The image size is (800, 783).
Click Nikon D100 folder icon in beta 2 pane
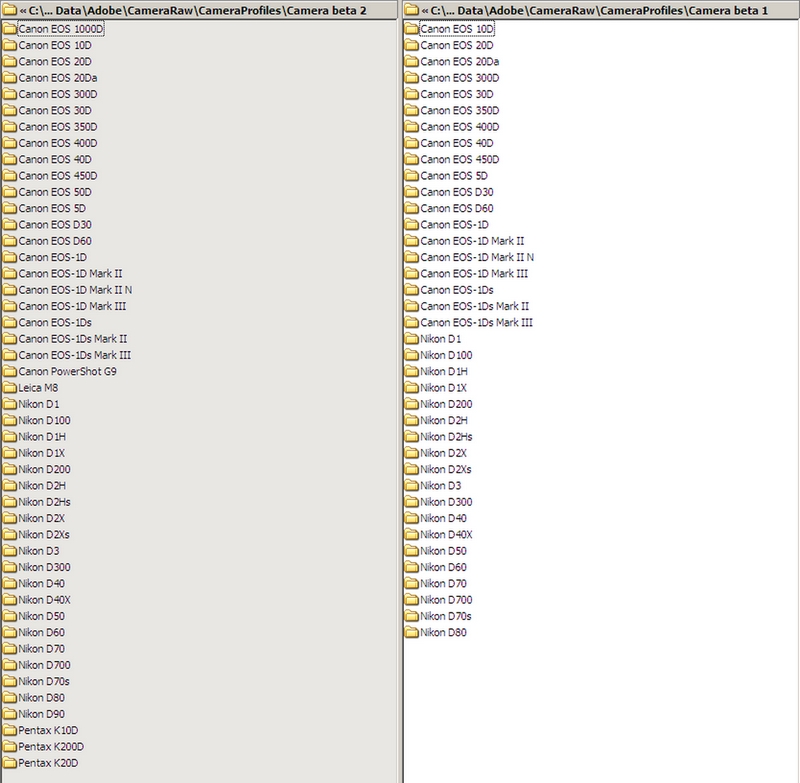point(10,421)
